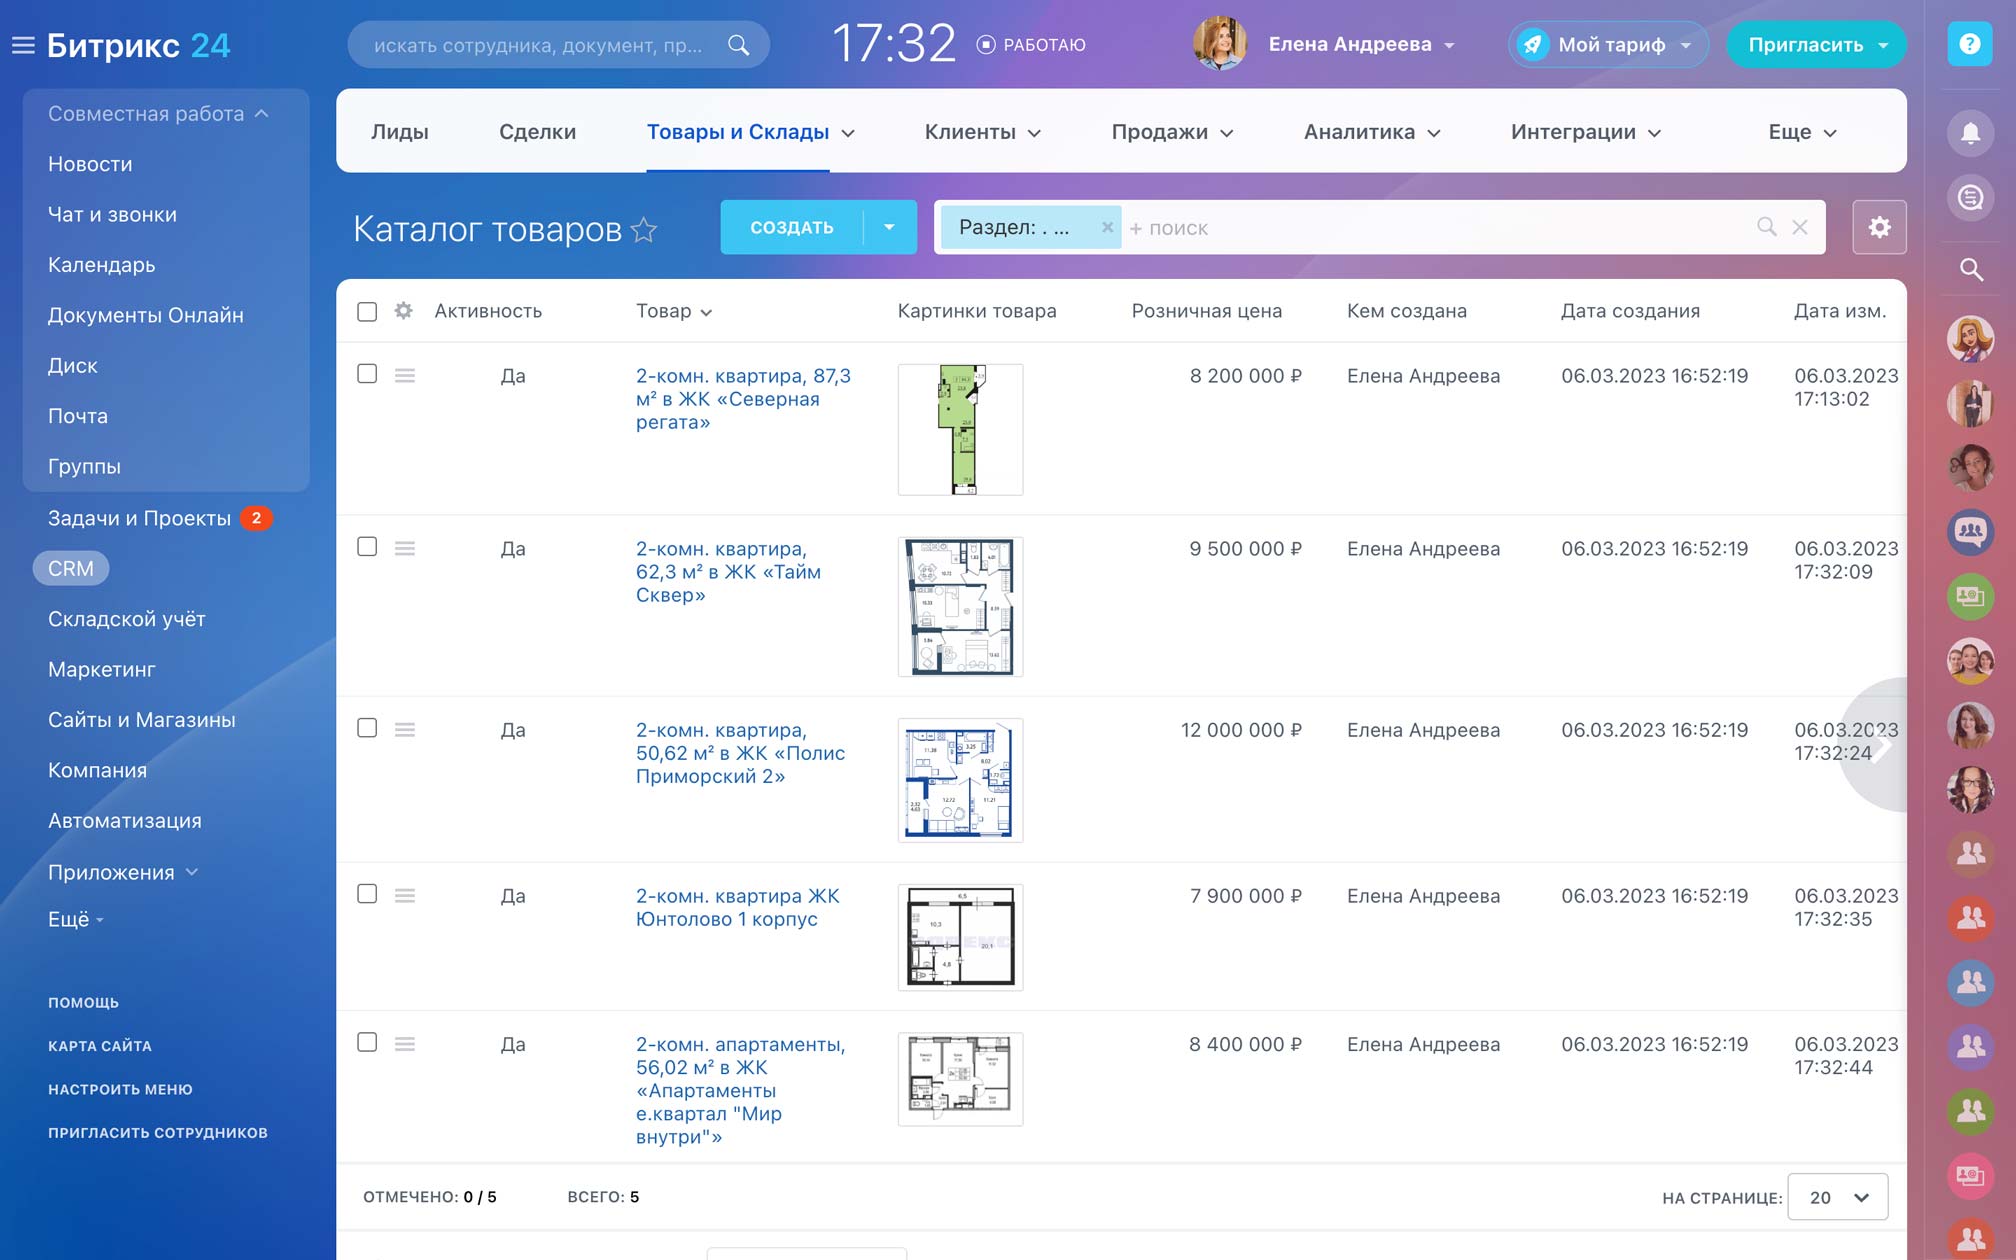Open the СОЗДАТЬ button dropdown arrow
2016x1260 pixels.
coord(889,227)
